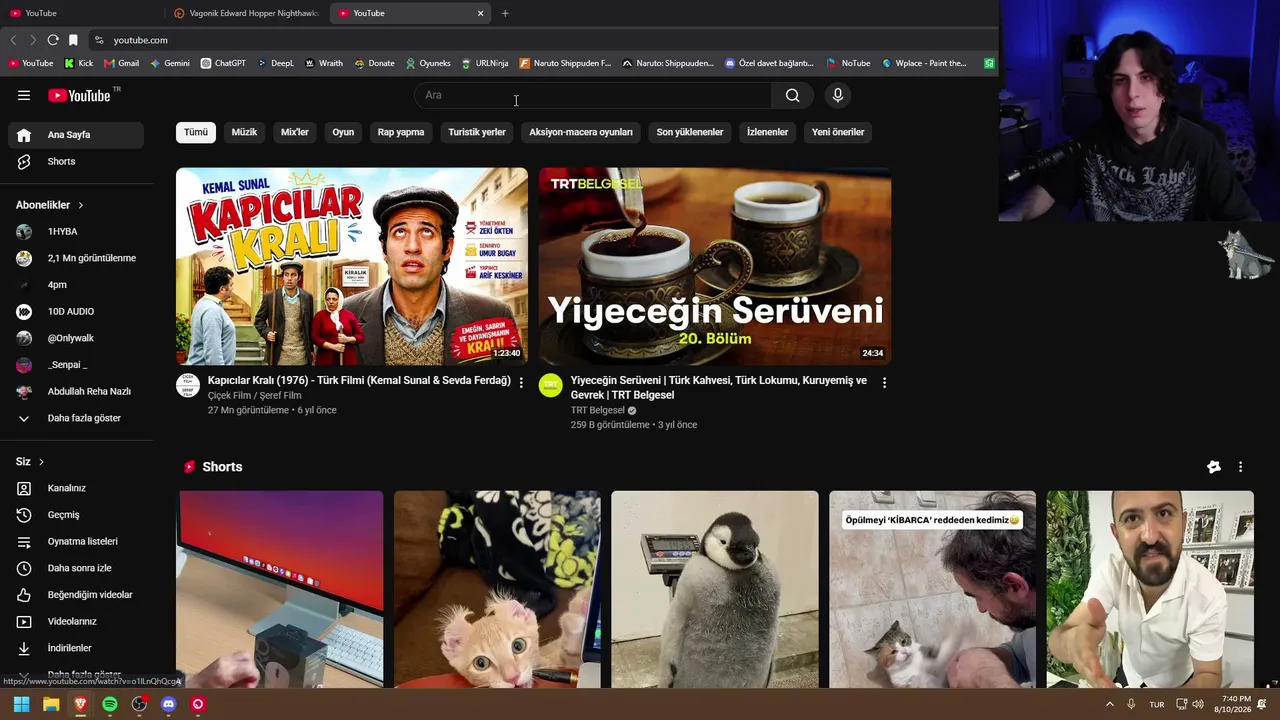The height and width of the screenshot is (720, 1280).
Task: Open options menu for Kapıcılar Kralı video
Action: click(x=521, y=383)
